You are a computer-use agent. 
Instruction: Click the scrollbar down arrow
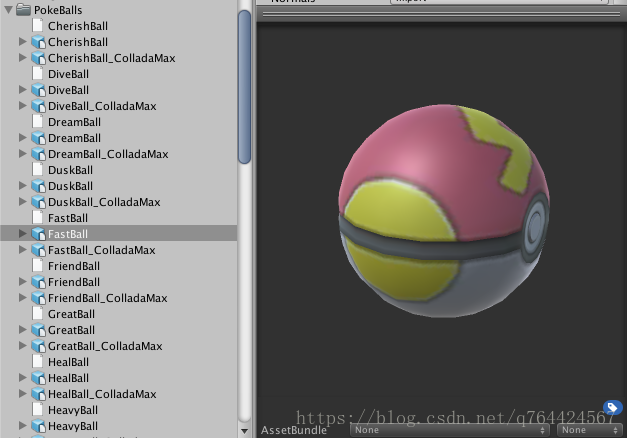pyautogui.click(x=244, y=431)
